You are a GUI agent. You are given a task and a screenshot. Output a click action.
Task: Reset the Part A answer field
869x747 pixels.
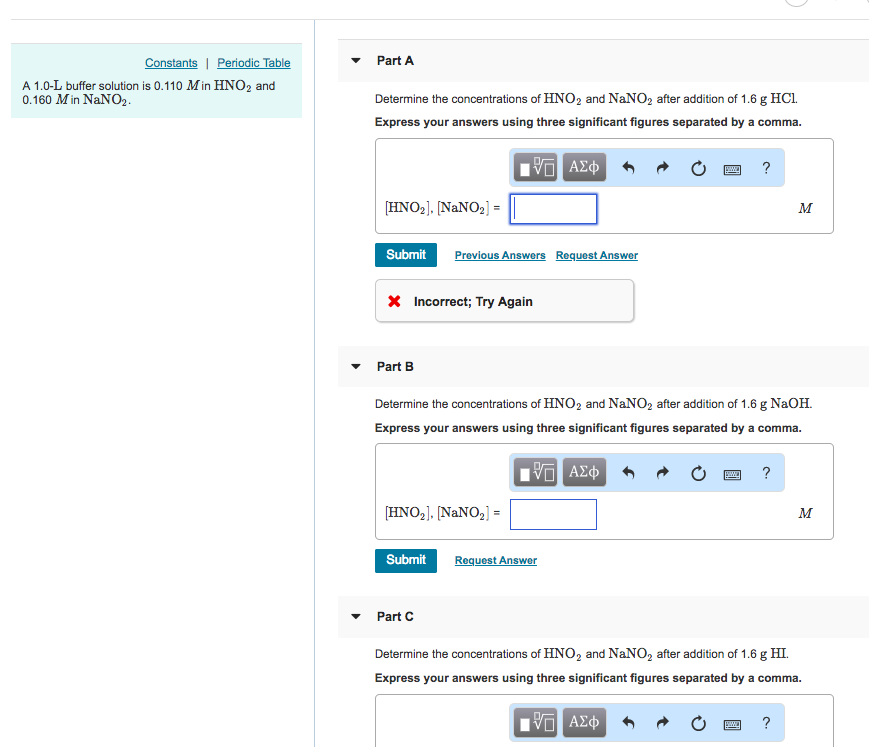pyautogui.click(x=697, y=167)
